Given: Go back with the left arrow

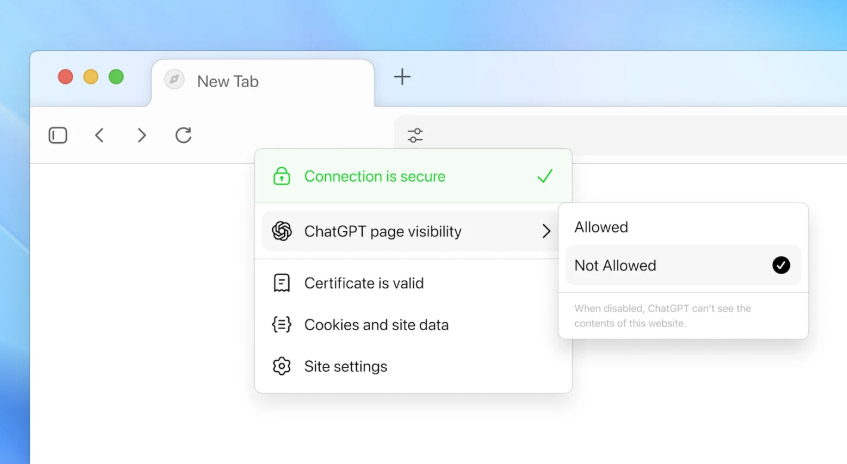Looking at the screenshot, I should pyautogui.click(x=99, y=135).
